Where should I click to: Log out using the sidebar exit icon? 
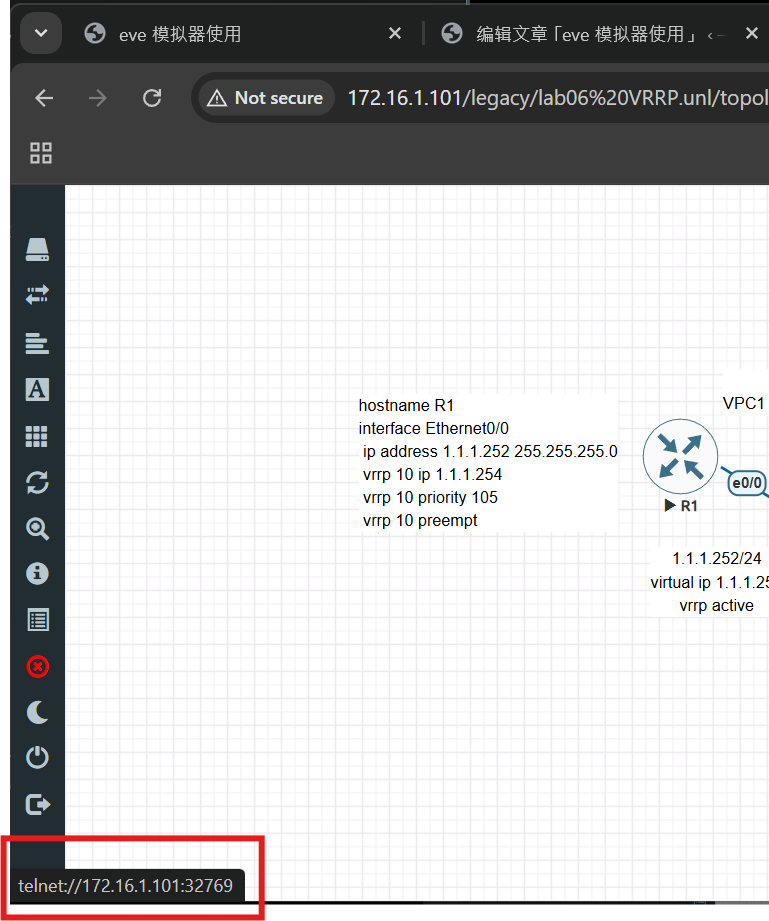point(37,804)
